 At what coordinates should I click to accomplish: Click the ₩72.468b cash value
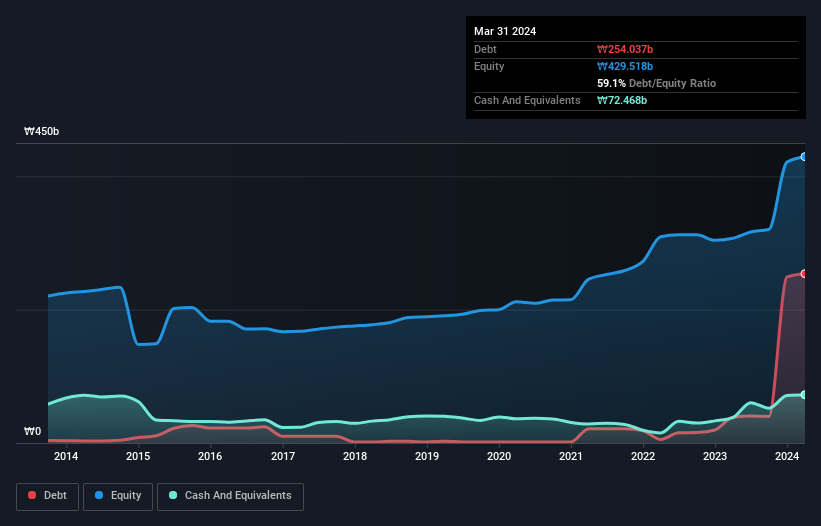[x=622, y=100]
